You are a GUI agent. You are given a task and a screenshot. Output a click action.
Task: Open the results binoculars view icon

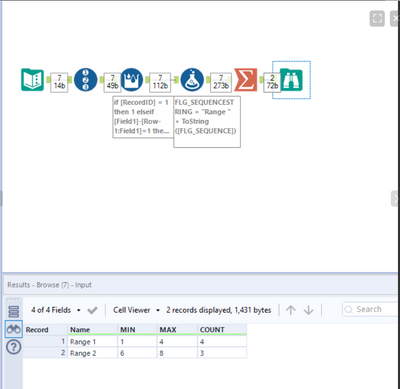(x=14, y=329)
